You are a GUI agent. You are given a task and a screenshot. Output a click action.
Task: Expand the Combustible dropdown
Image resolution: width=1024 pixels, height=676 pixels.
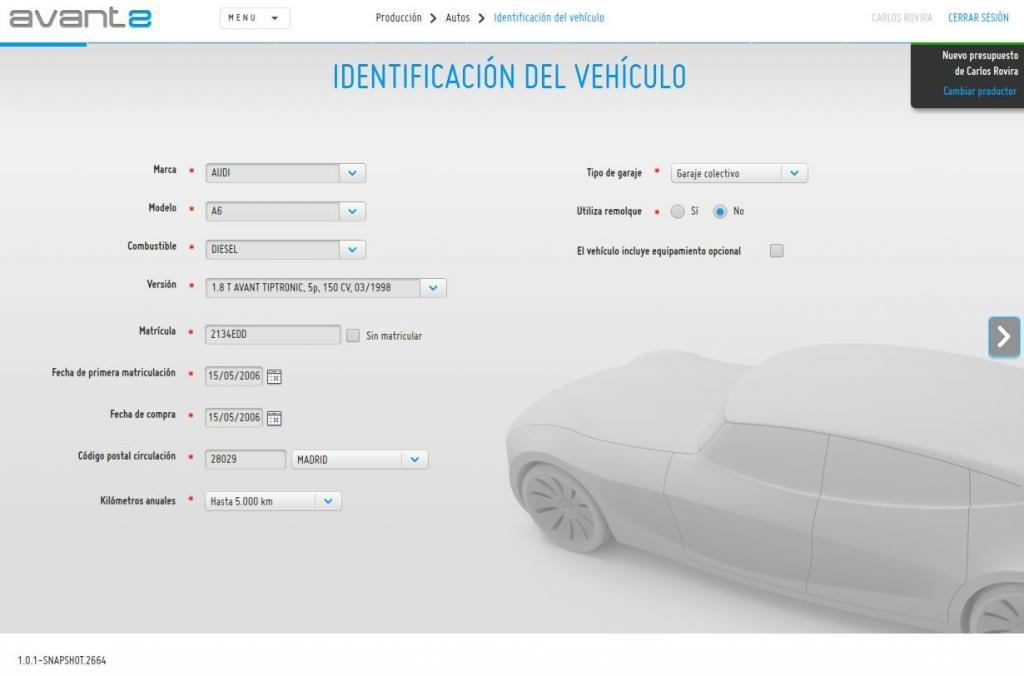[x=351, y=249]
